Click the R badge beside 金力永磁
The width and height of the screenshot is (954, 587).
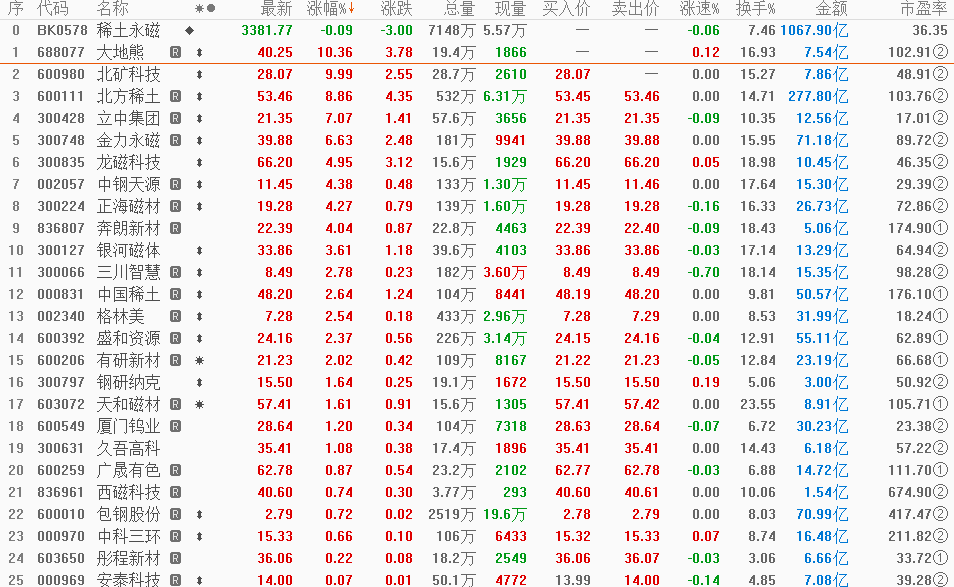pyautogui.click(x=175, y=141)
